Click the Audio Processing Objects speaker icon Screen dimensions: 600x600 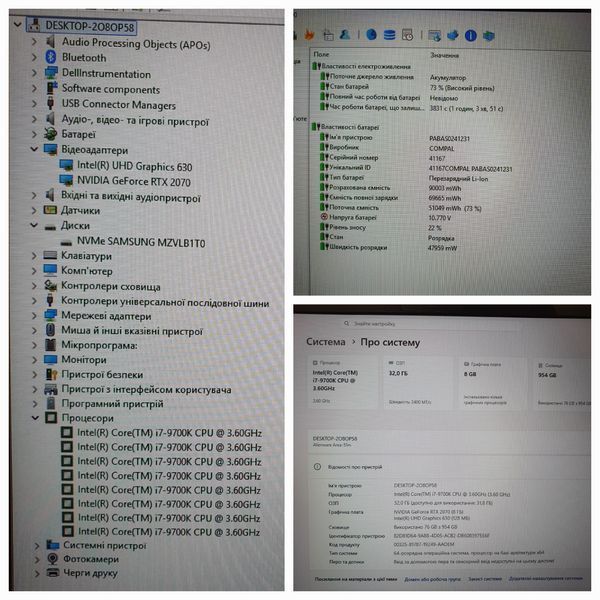coord(50,41)
